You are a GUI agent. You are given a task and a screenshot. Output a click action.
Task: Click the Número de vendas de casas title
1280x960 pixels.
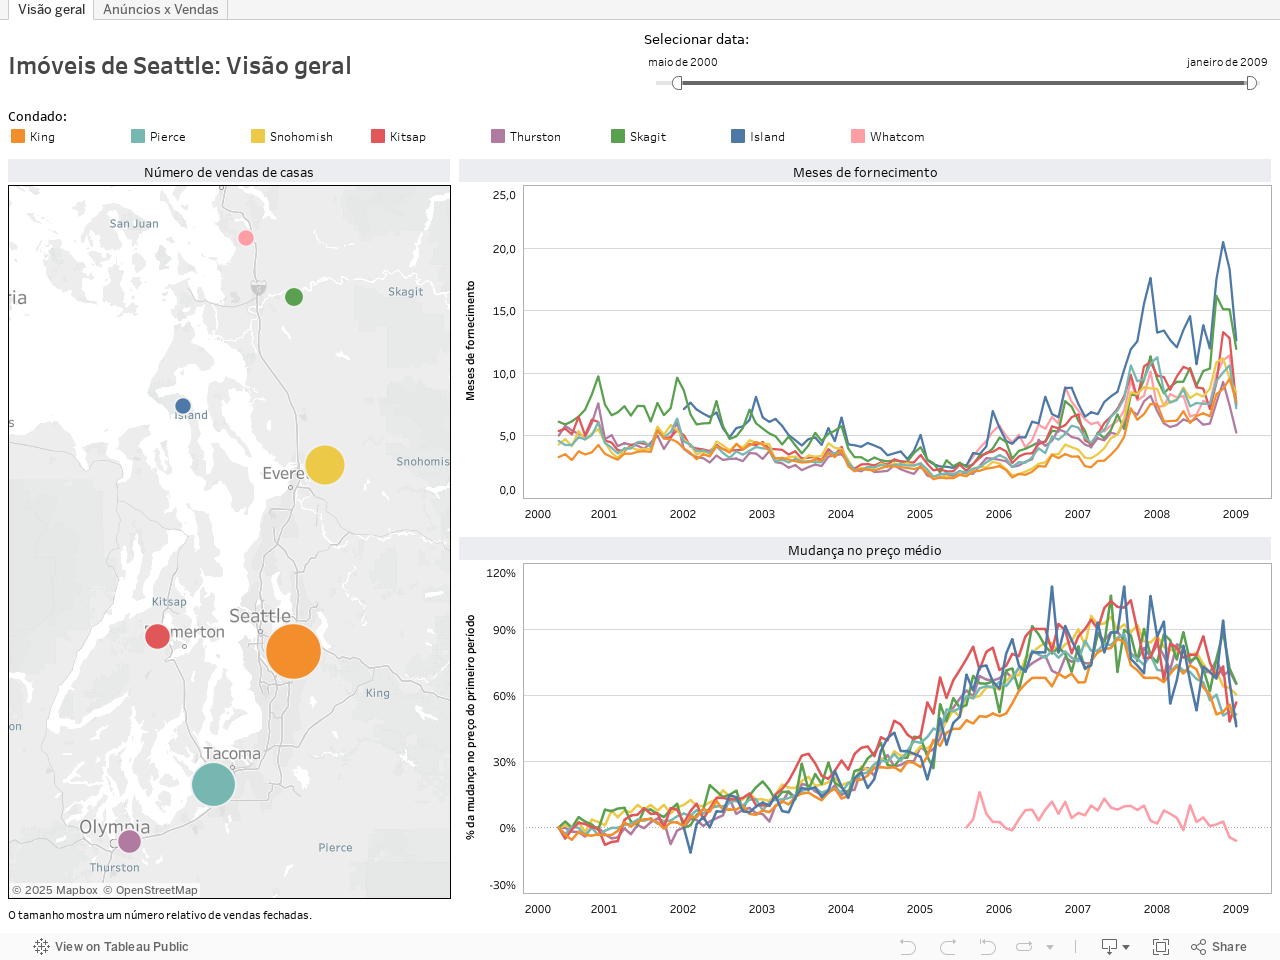229,172
